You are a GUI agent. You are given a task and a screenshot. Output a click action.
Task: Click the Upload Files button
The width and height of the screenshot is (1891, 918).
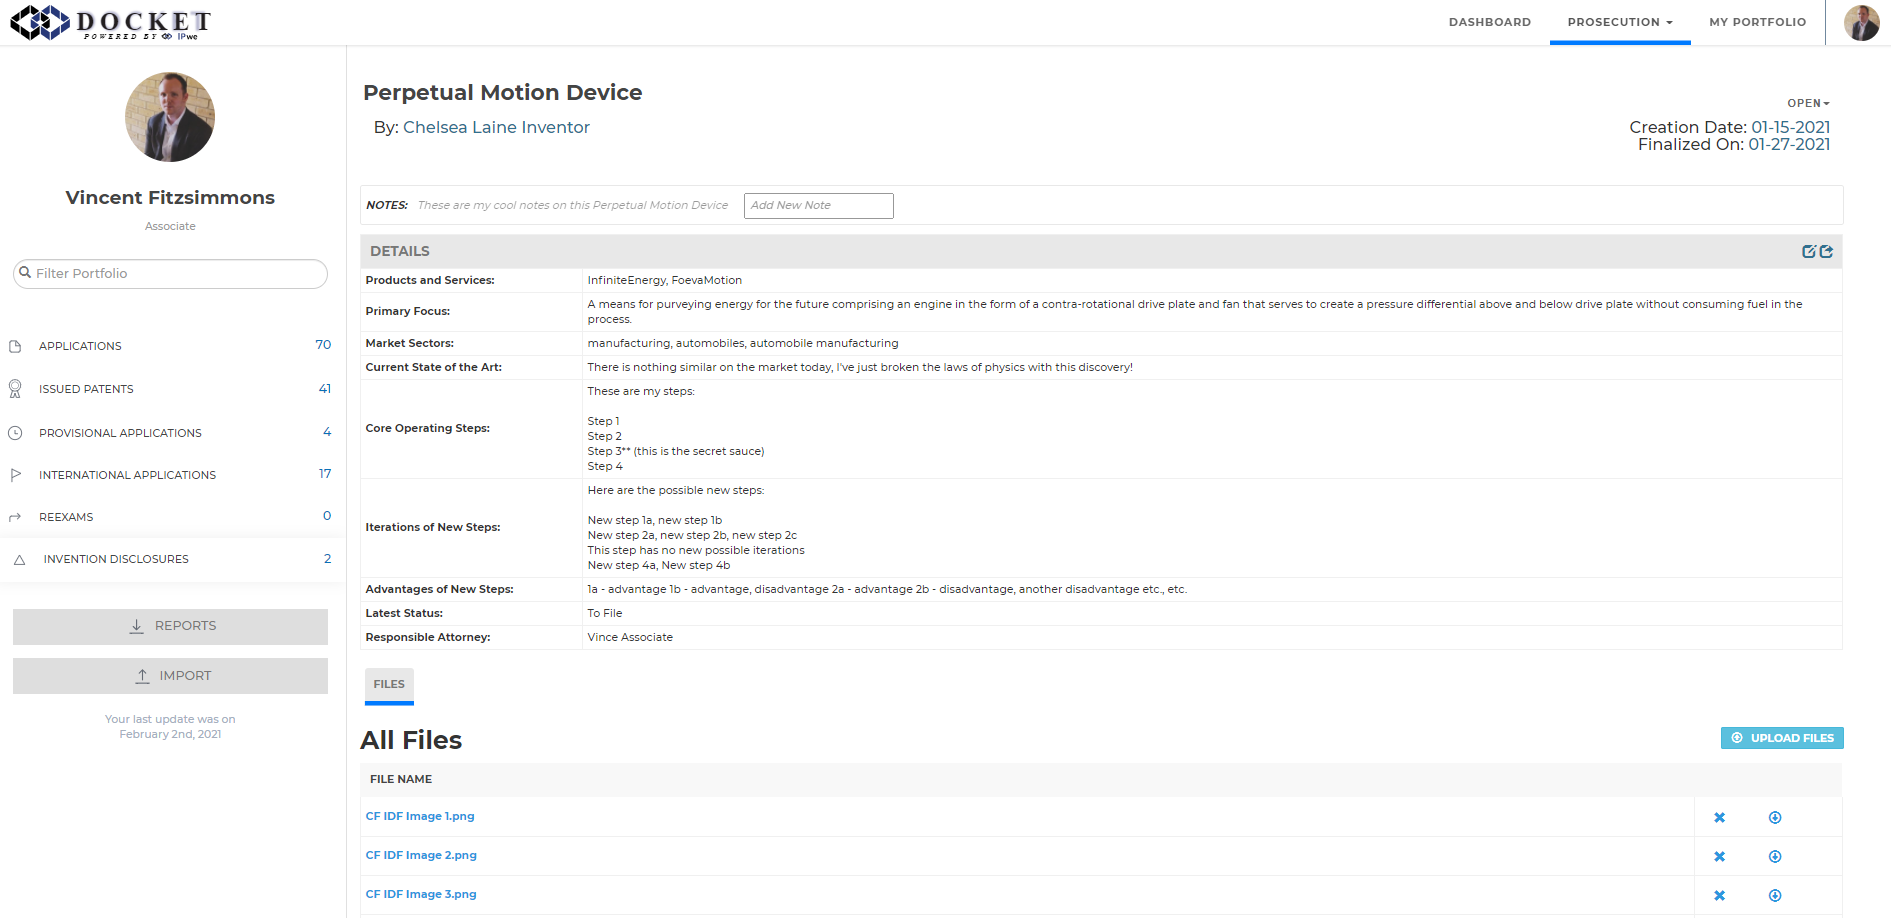coord(1782,738)
